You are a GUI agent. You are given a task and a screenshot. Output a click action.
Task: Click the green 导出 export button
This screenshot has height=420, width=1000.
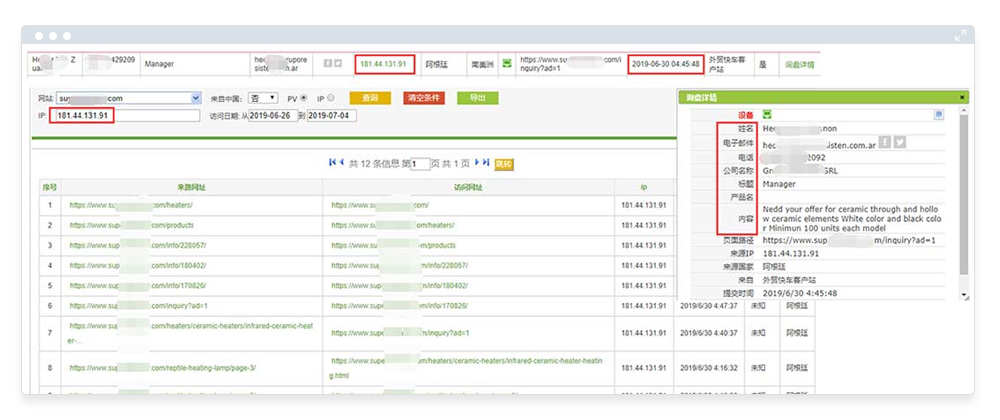point(477,98)
